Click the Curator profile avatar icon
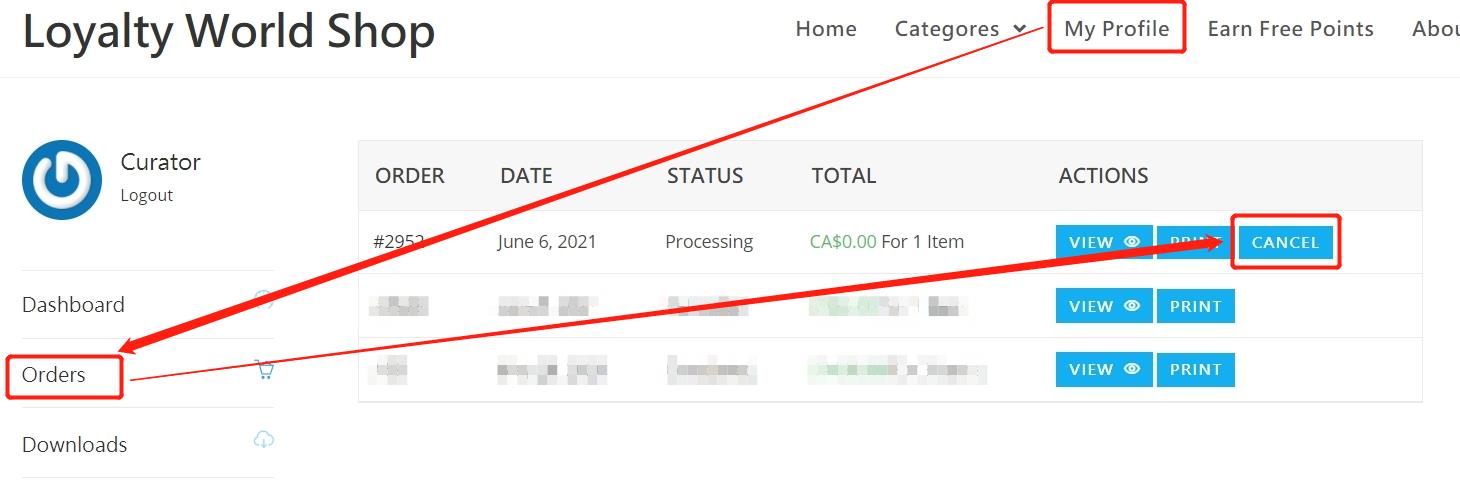The image size is (1460, 495). (62, 180)
